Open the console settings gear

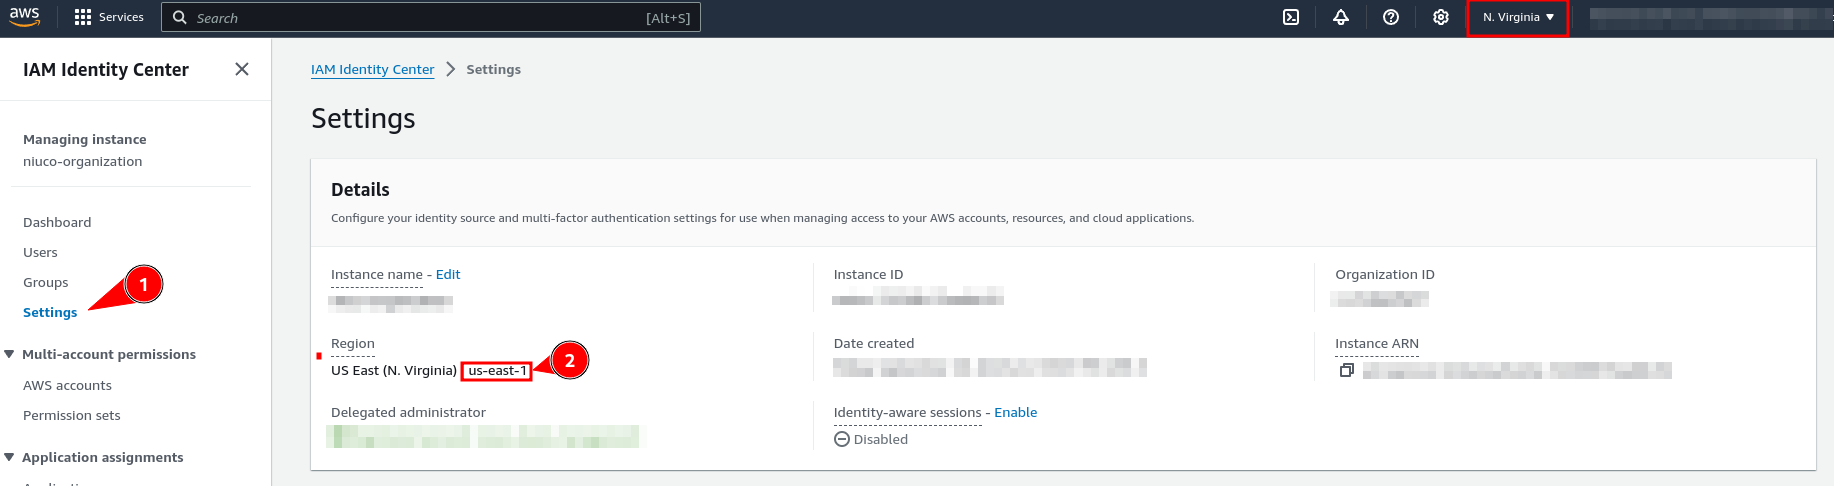(x=1441, y=17)
